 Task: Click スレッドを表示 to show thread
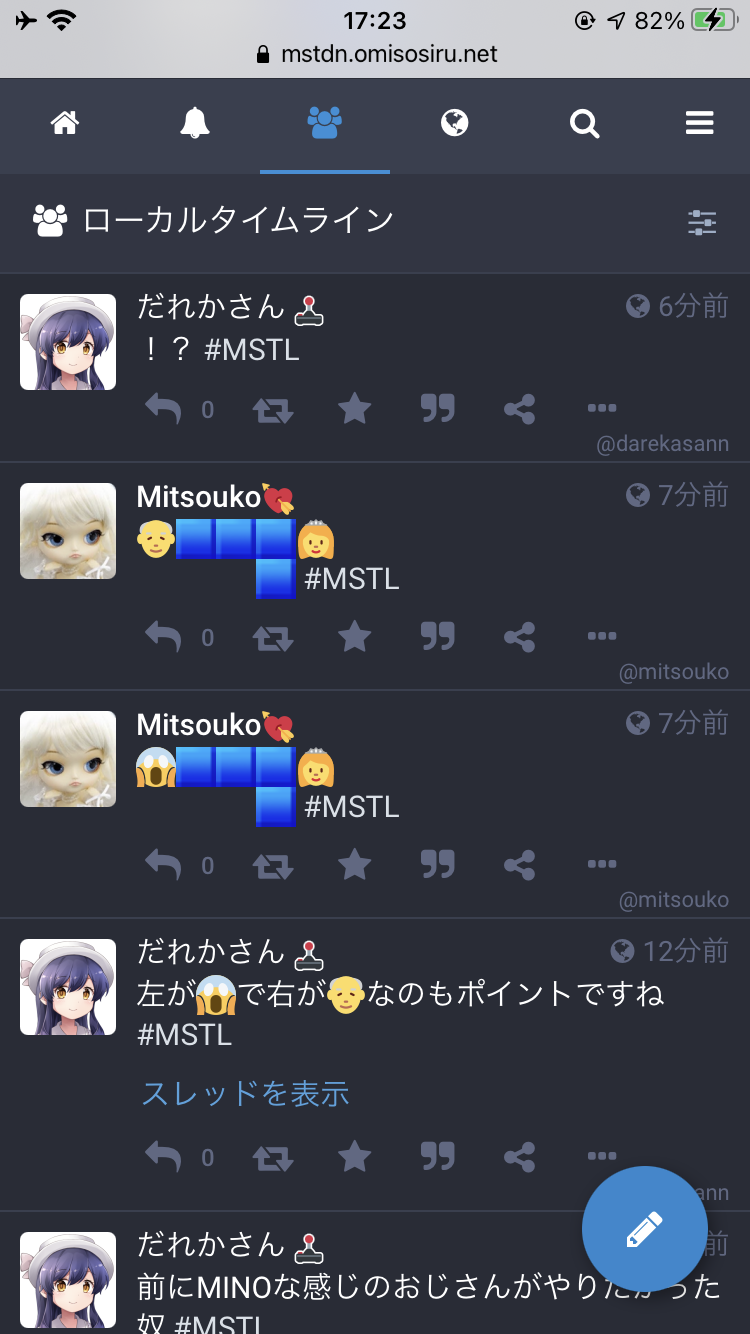tap(246, 1094)
